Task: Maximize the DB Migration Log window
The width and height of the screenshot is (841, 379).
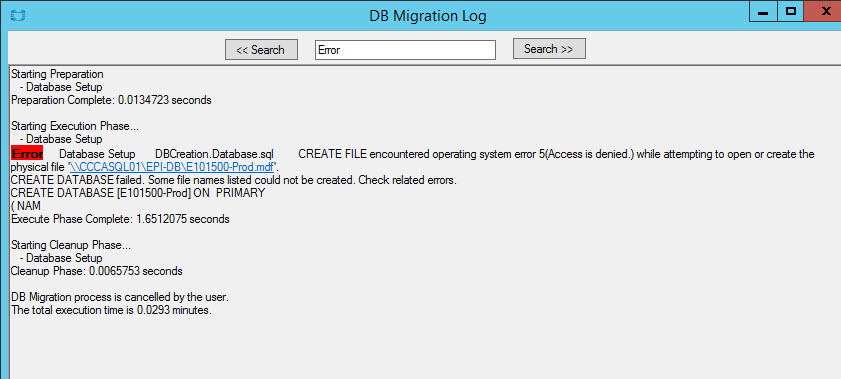Action: click(790, 11)
